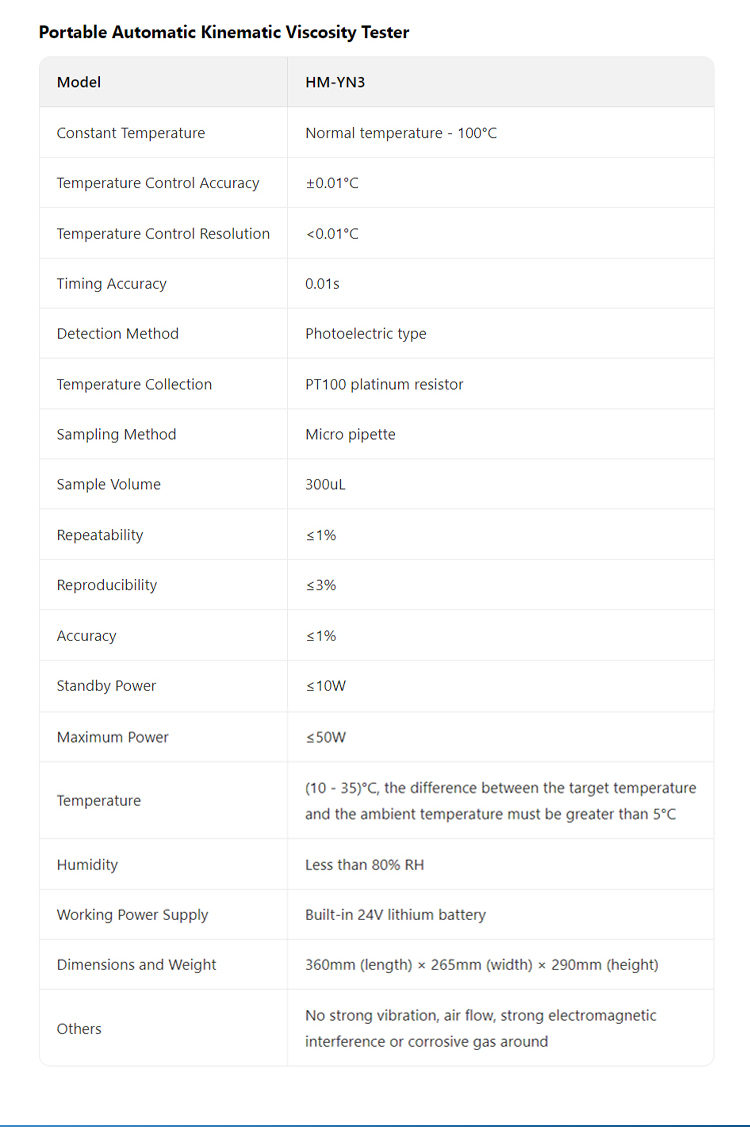Click the Built-in 24V lithium battery text
This screenshot has width=750, height=1127.
point(395,914)
